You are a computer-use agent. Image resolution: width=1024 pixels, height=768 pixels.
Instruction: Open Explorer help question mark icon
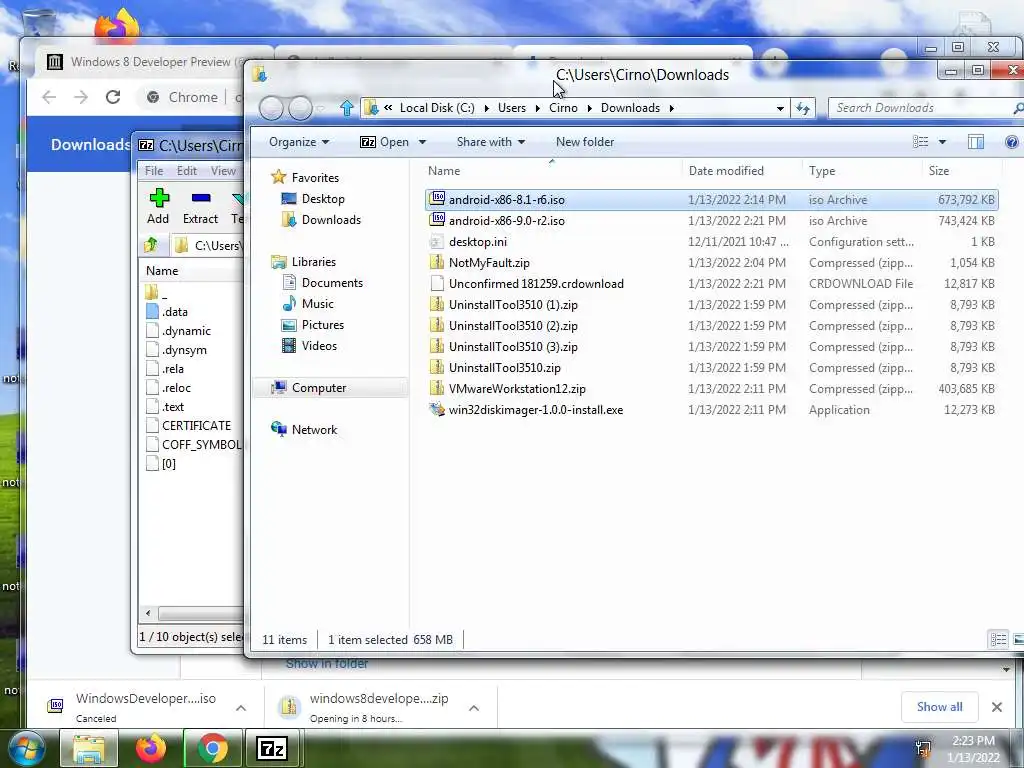1012,142
